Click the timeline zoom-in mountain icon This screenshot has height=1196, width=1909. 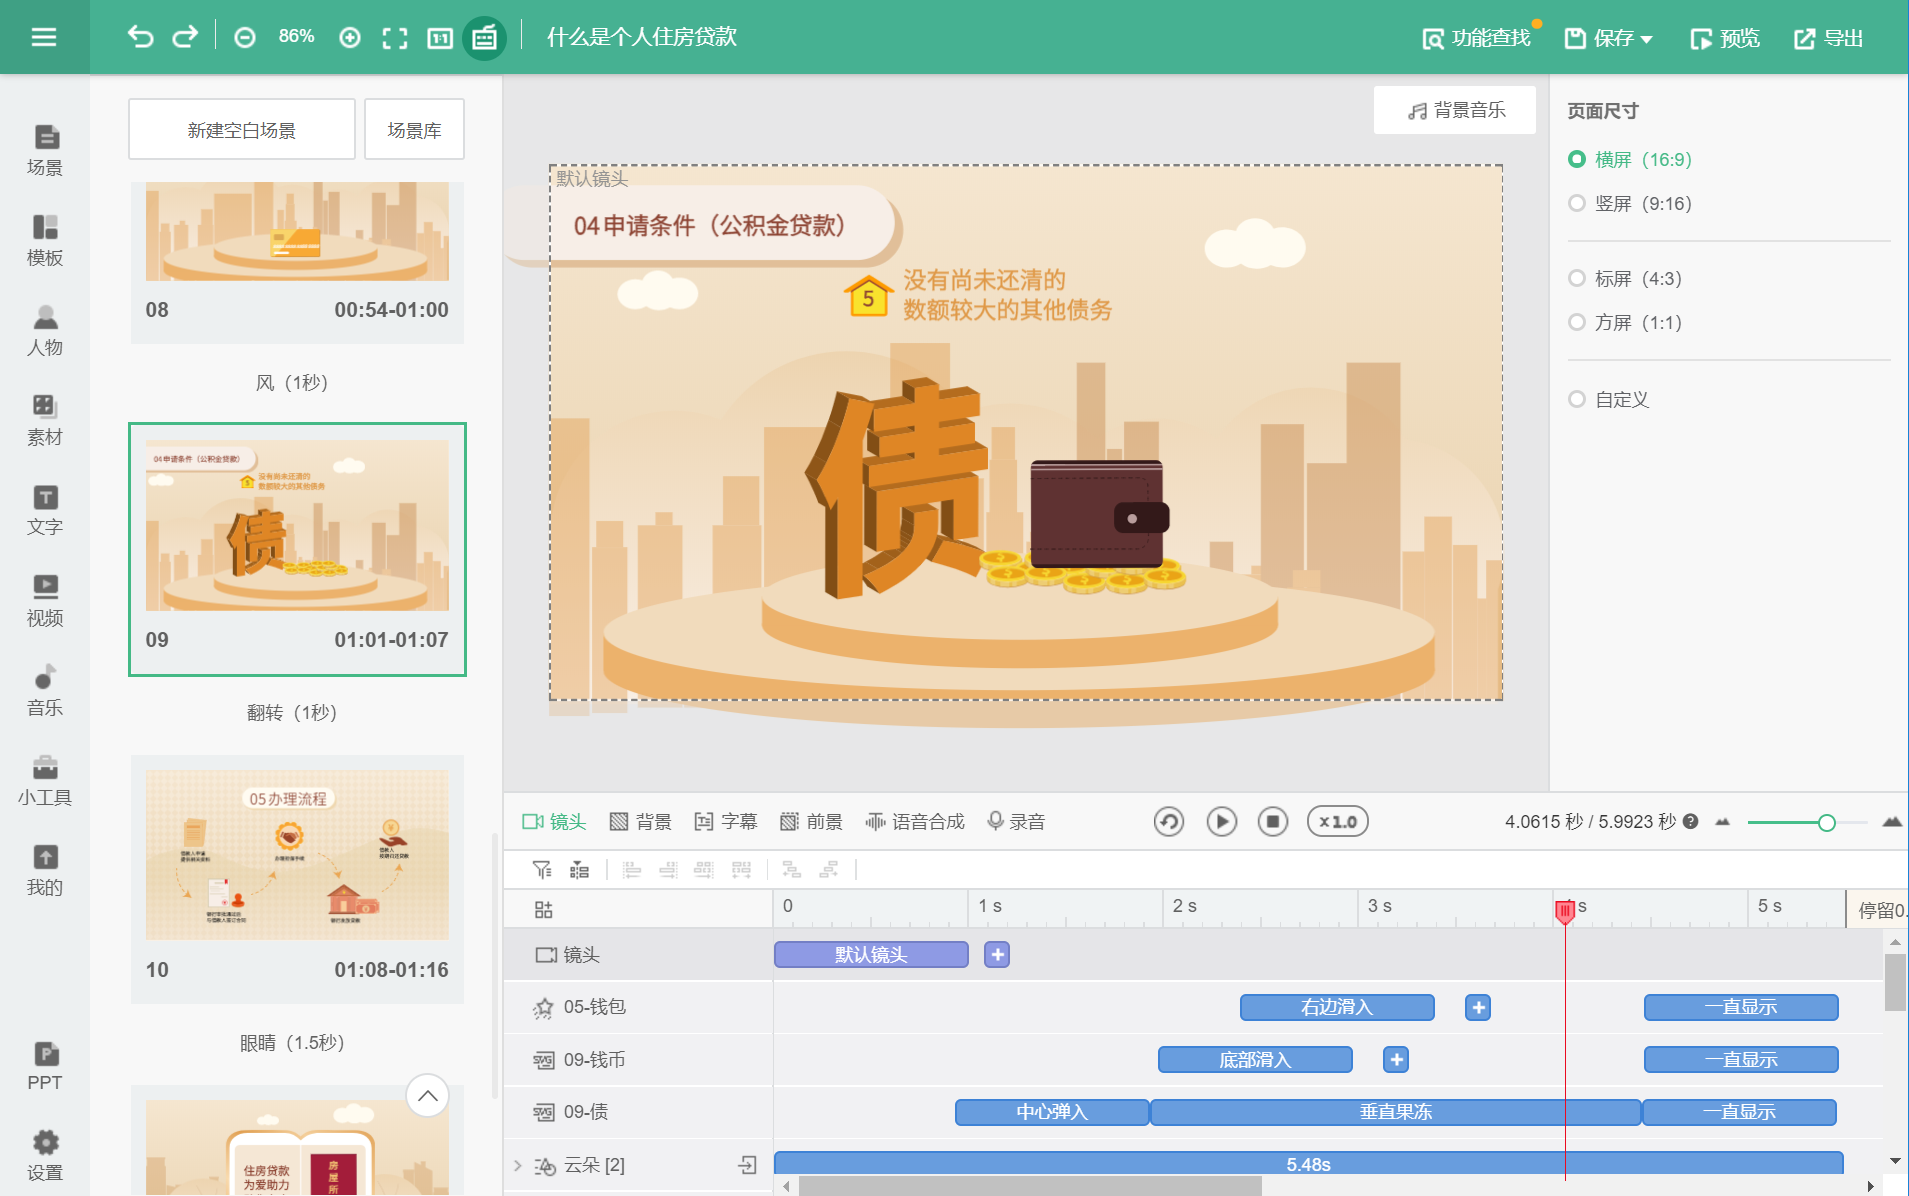[x=1892, y=821]
